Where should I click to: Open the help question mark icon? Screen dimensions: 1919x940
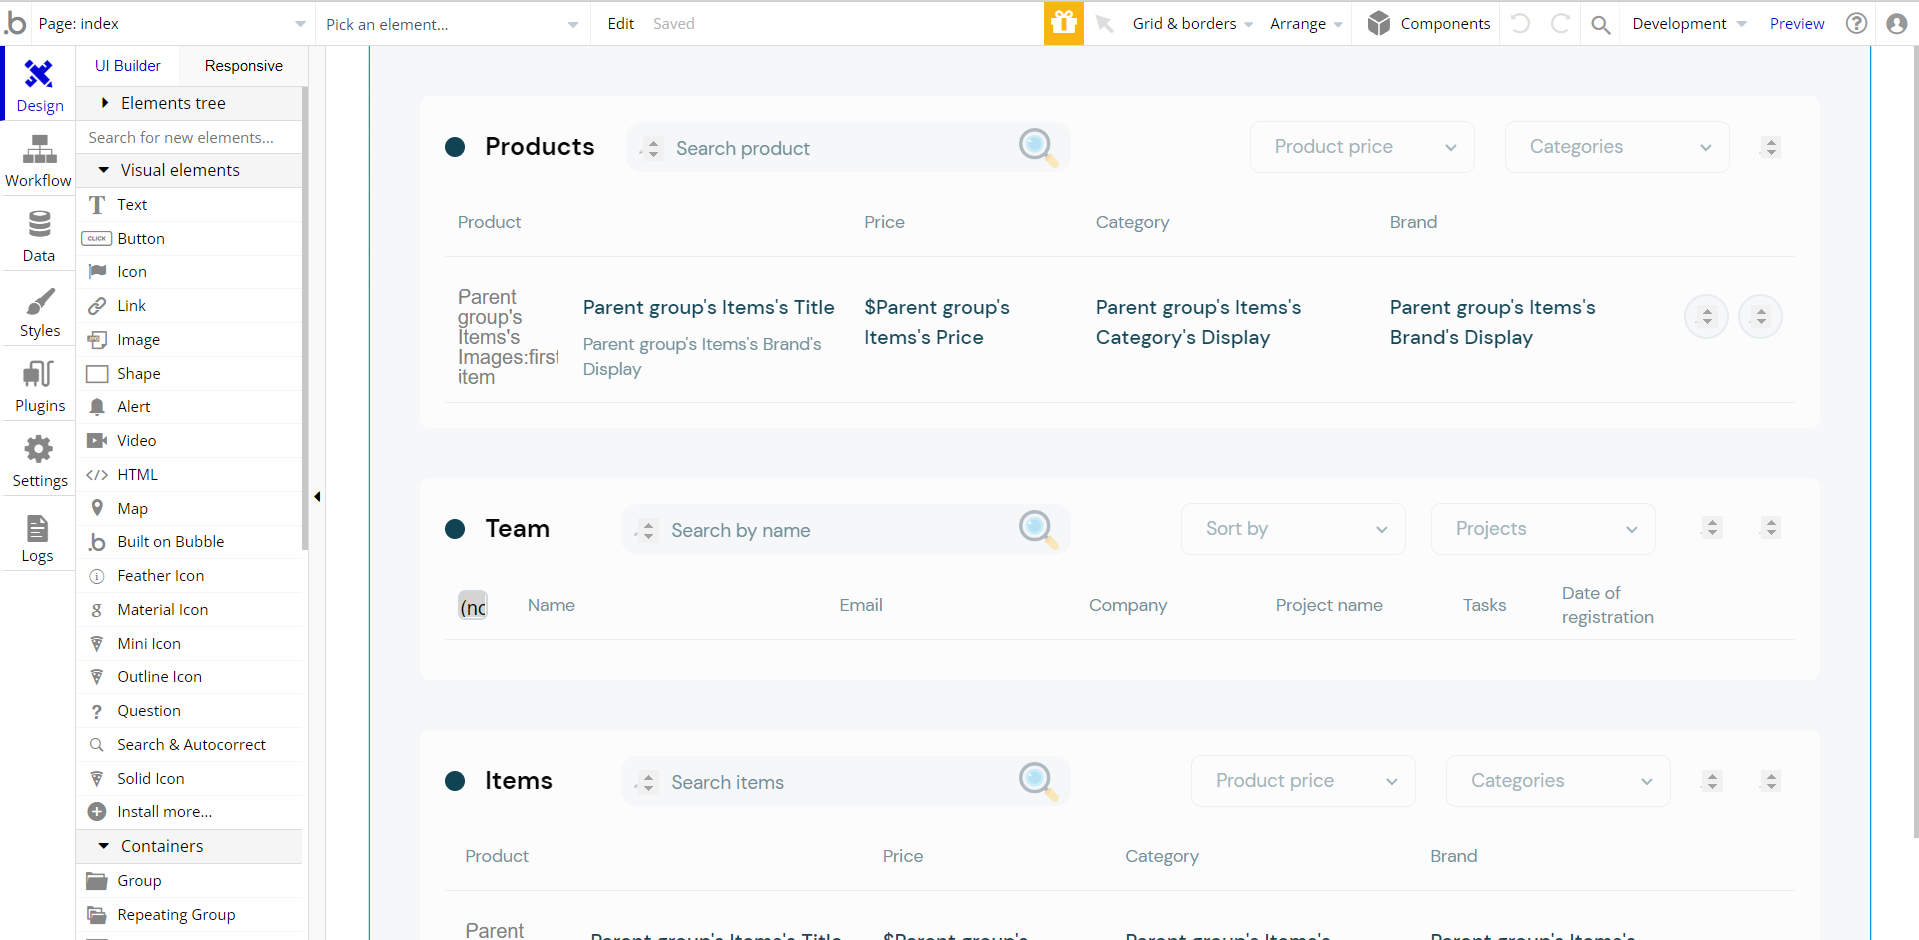[1856, 23]
